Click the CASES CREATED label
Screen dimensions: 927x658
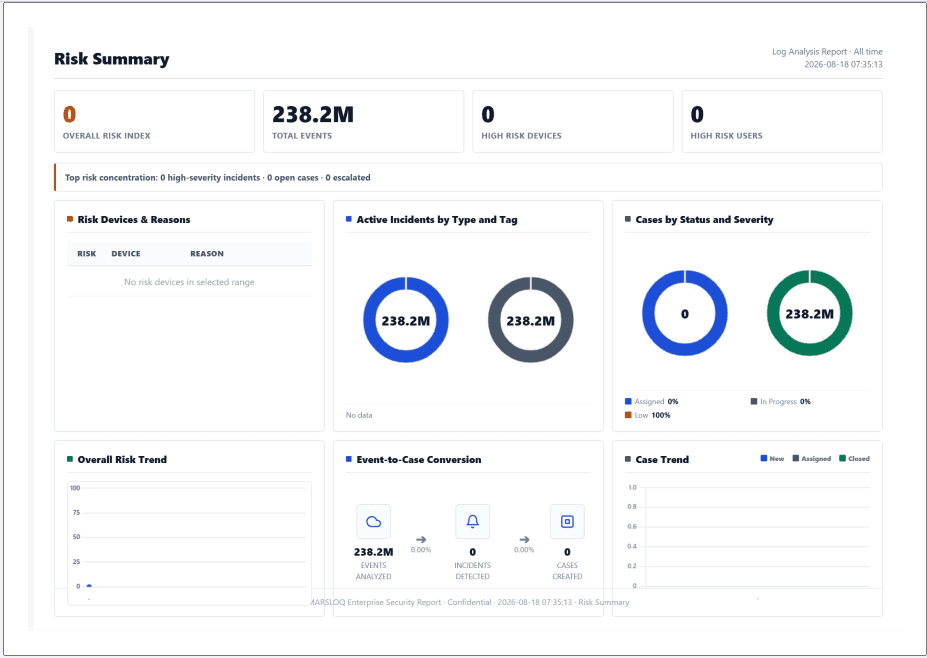(x=567, y=571)
